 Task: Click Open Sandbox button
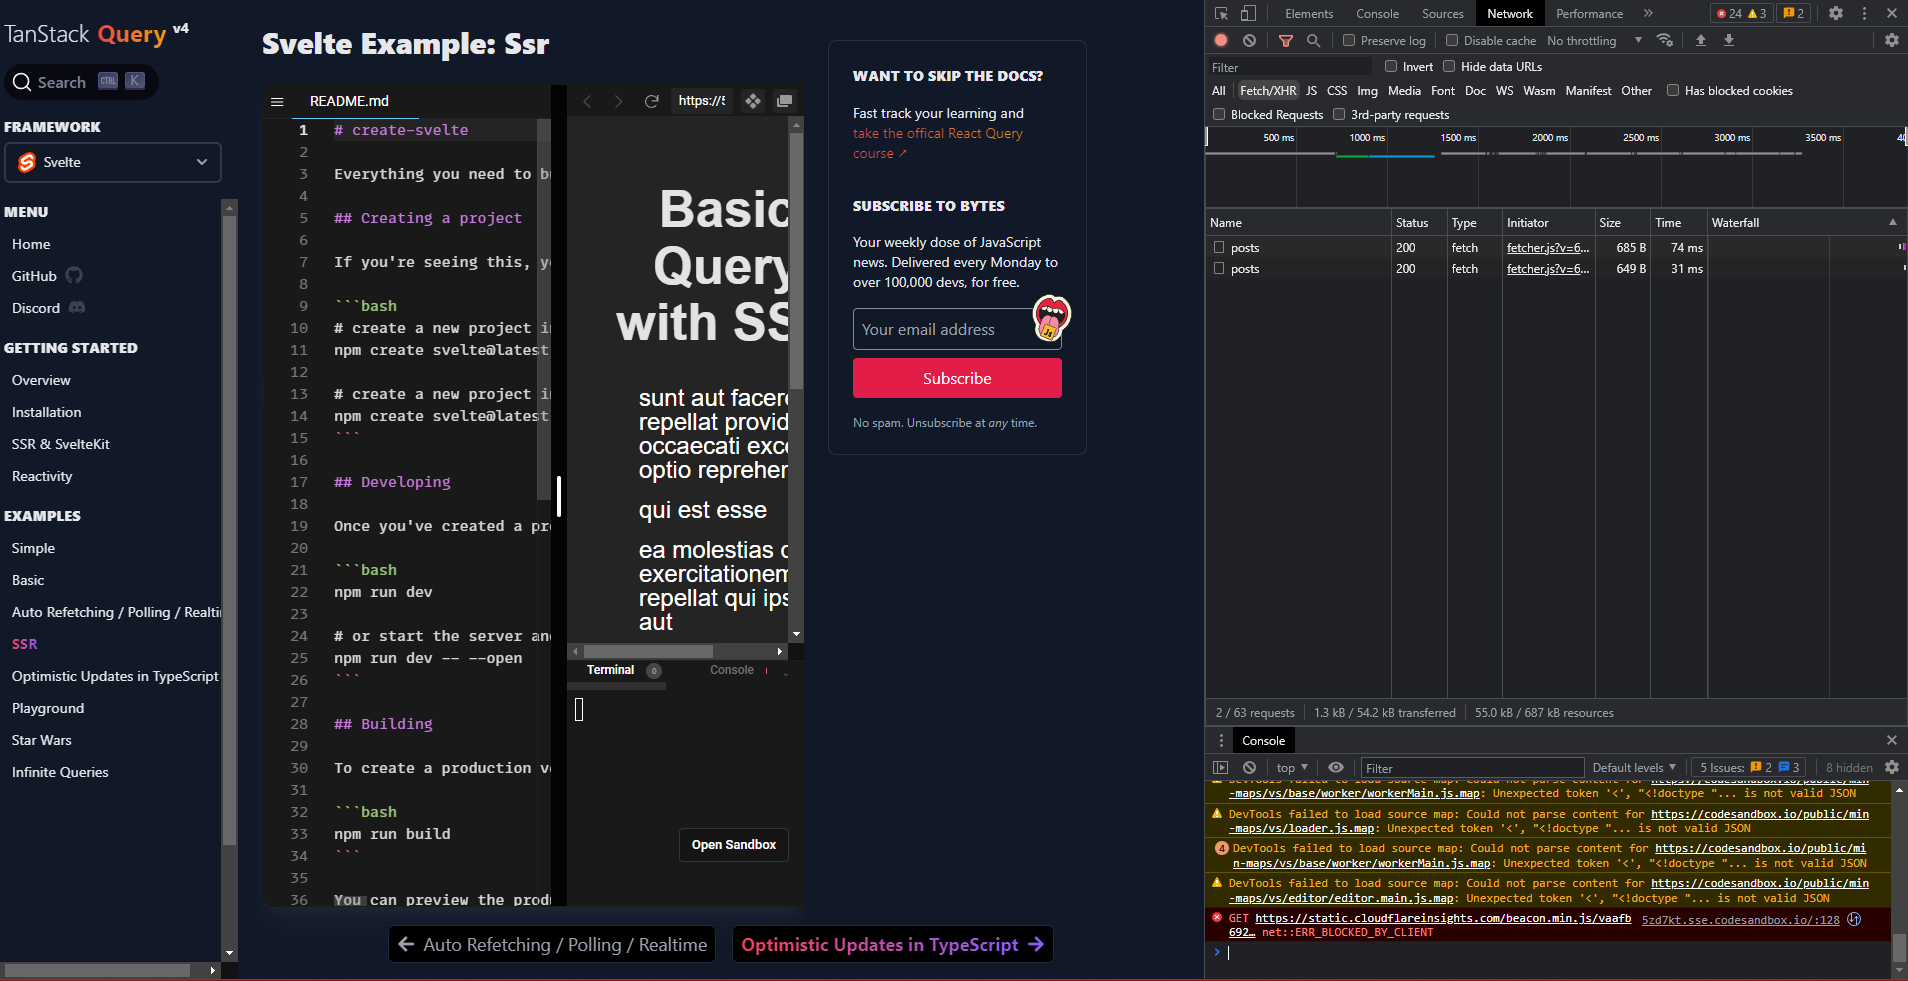pos(734,845)
